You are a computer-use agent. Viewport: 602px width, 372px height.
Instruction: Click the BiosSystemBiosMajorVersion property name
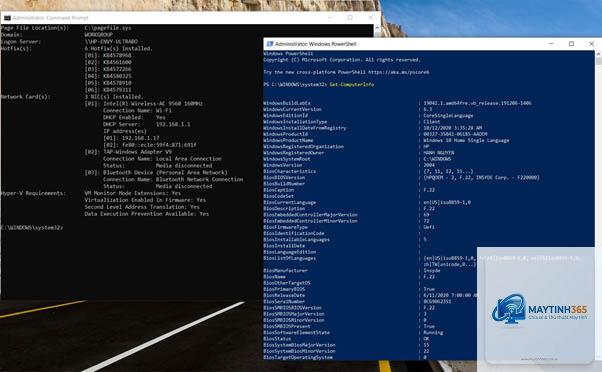click(299, 345)
